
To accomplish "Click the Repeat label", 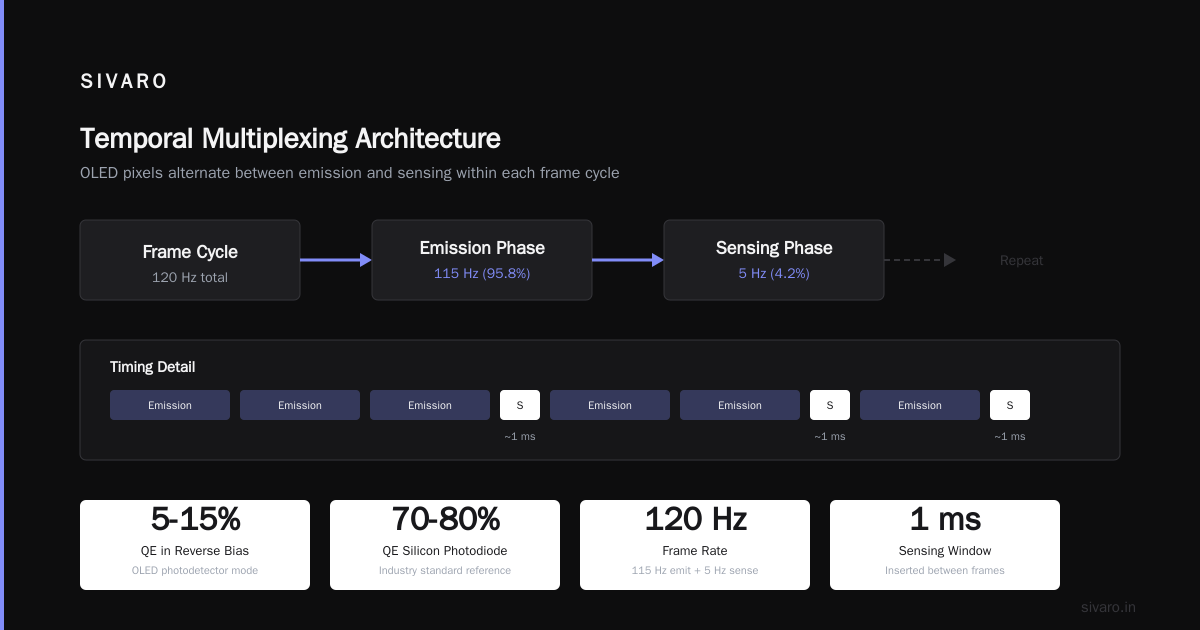I will click(x=1021, y=260).
